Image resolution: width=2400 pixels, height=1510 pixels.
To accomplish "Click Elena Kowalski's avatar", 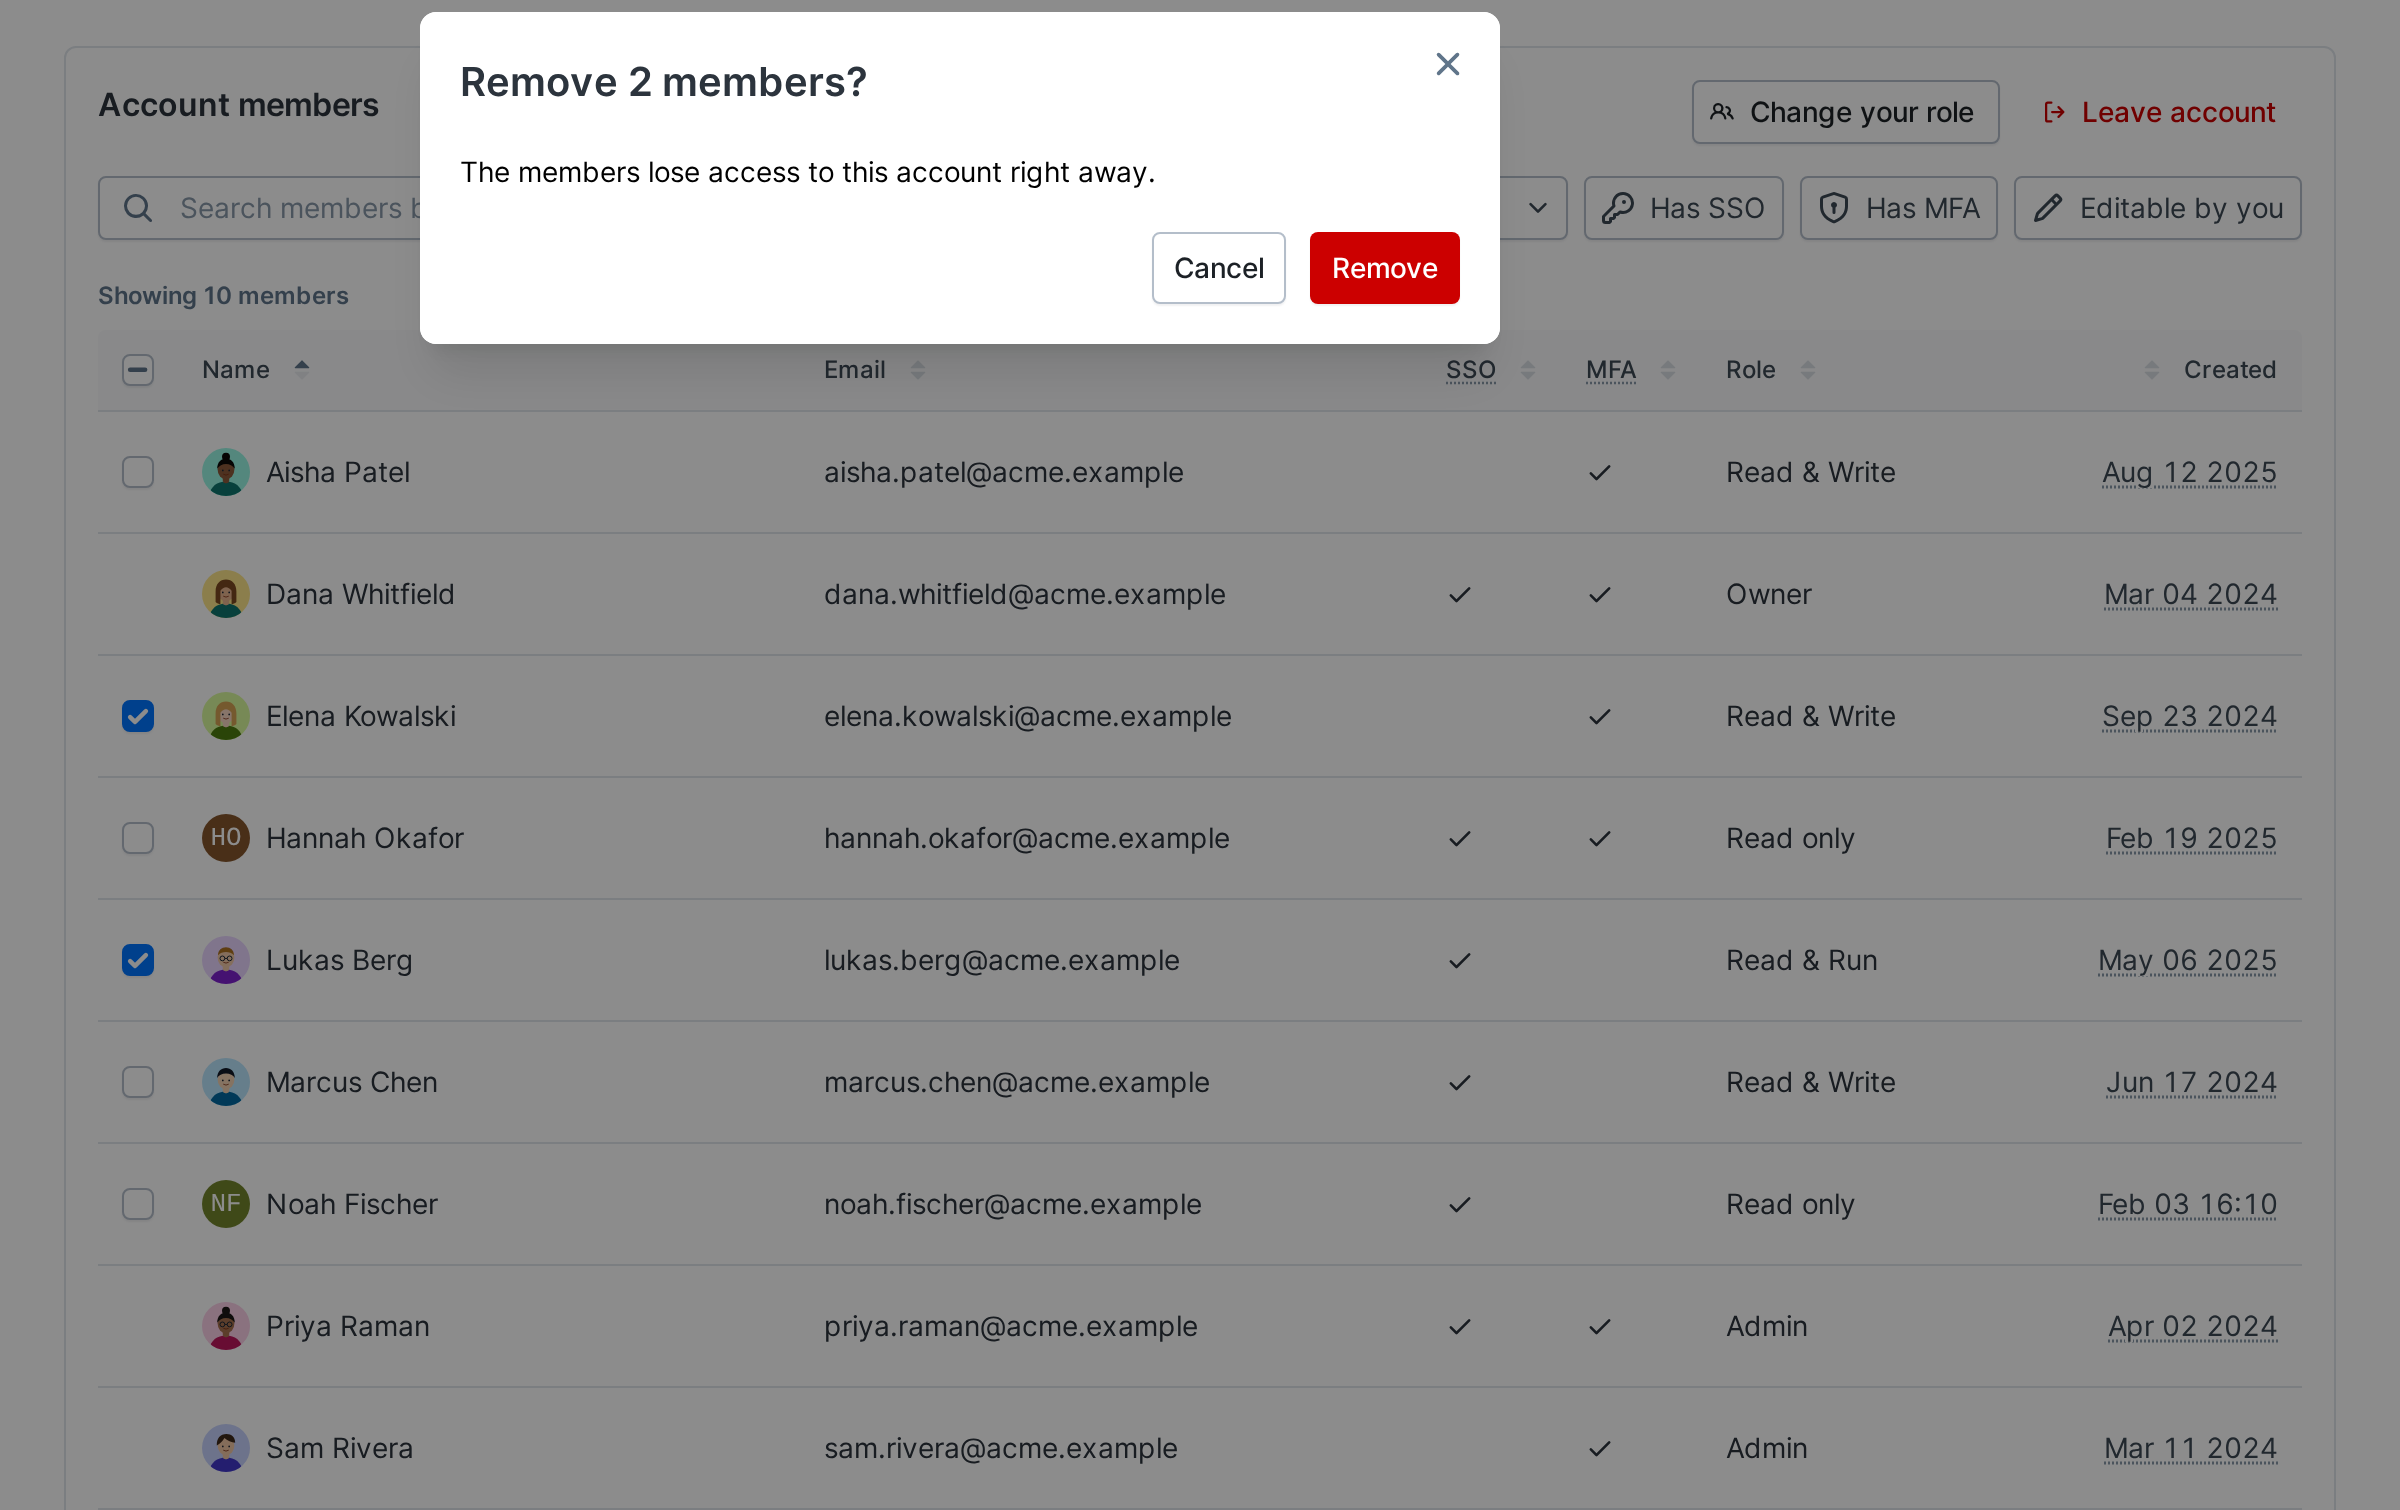I will pyautogui.click(x=226, y=716).
